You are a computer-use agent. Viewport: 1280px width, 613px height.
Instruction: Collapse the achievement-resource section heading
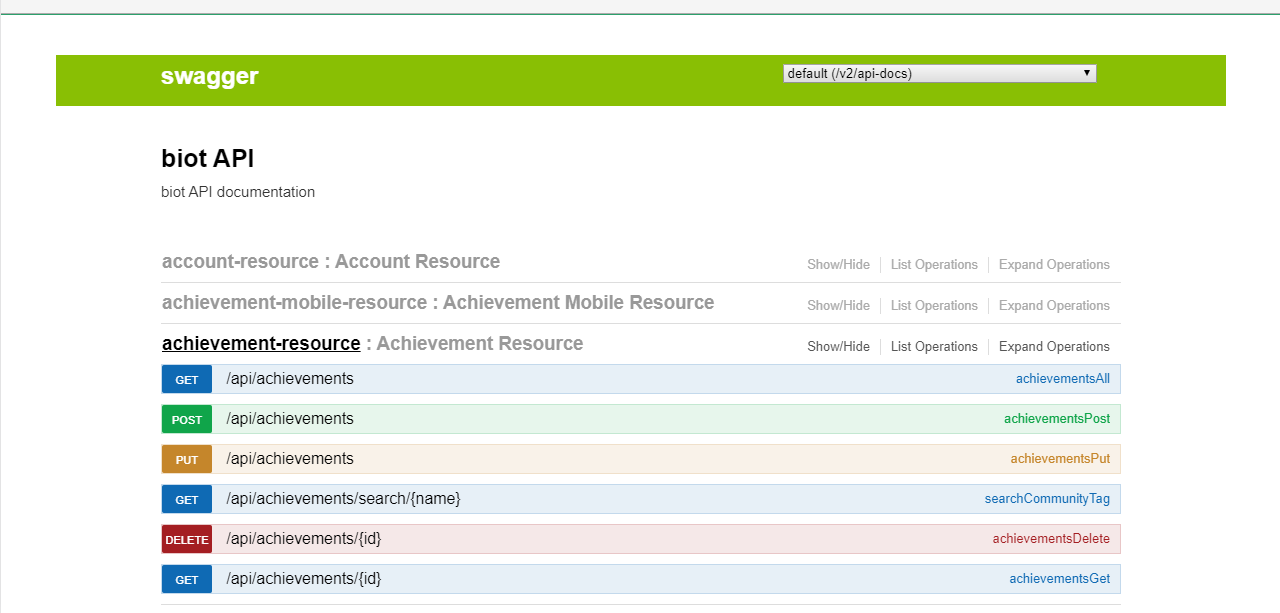261,344
